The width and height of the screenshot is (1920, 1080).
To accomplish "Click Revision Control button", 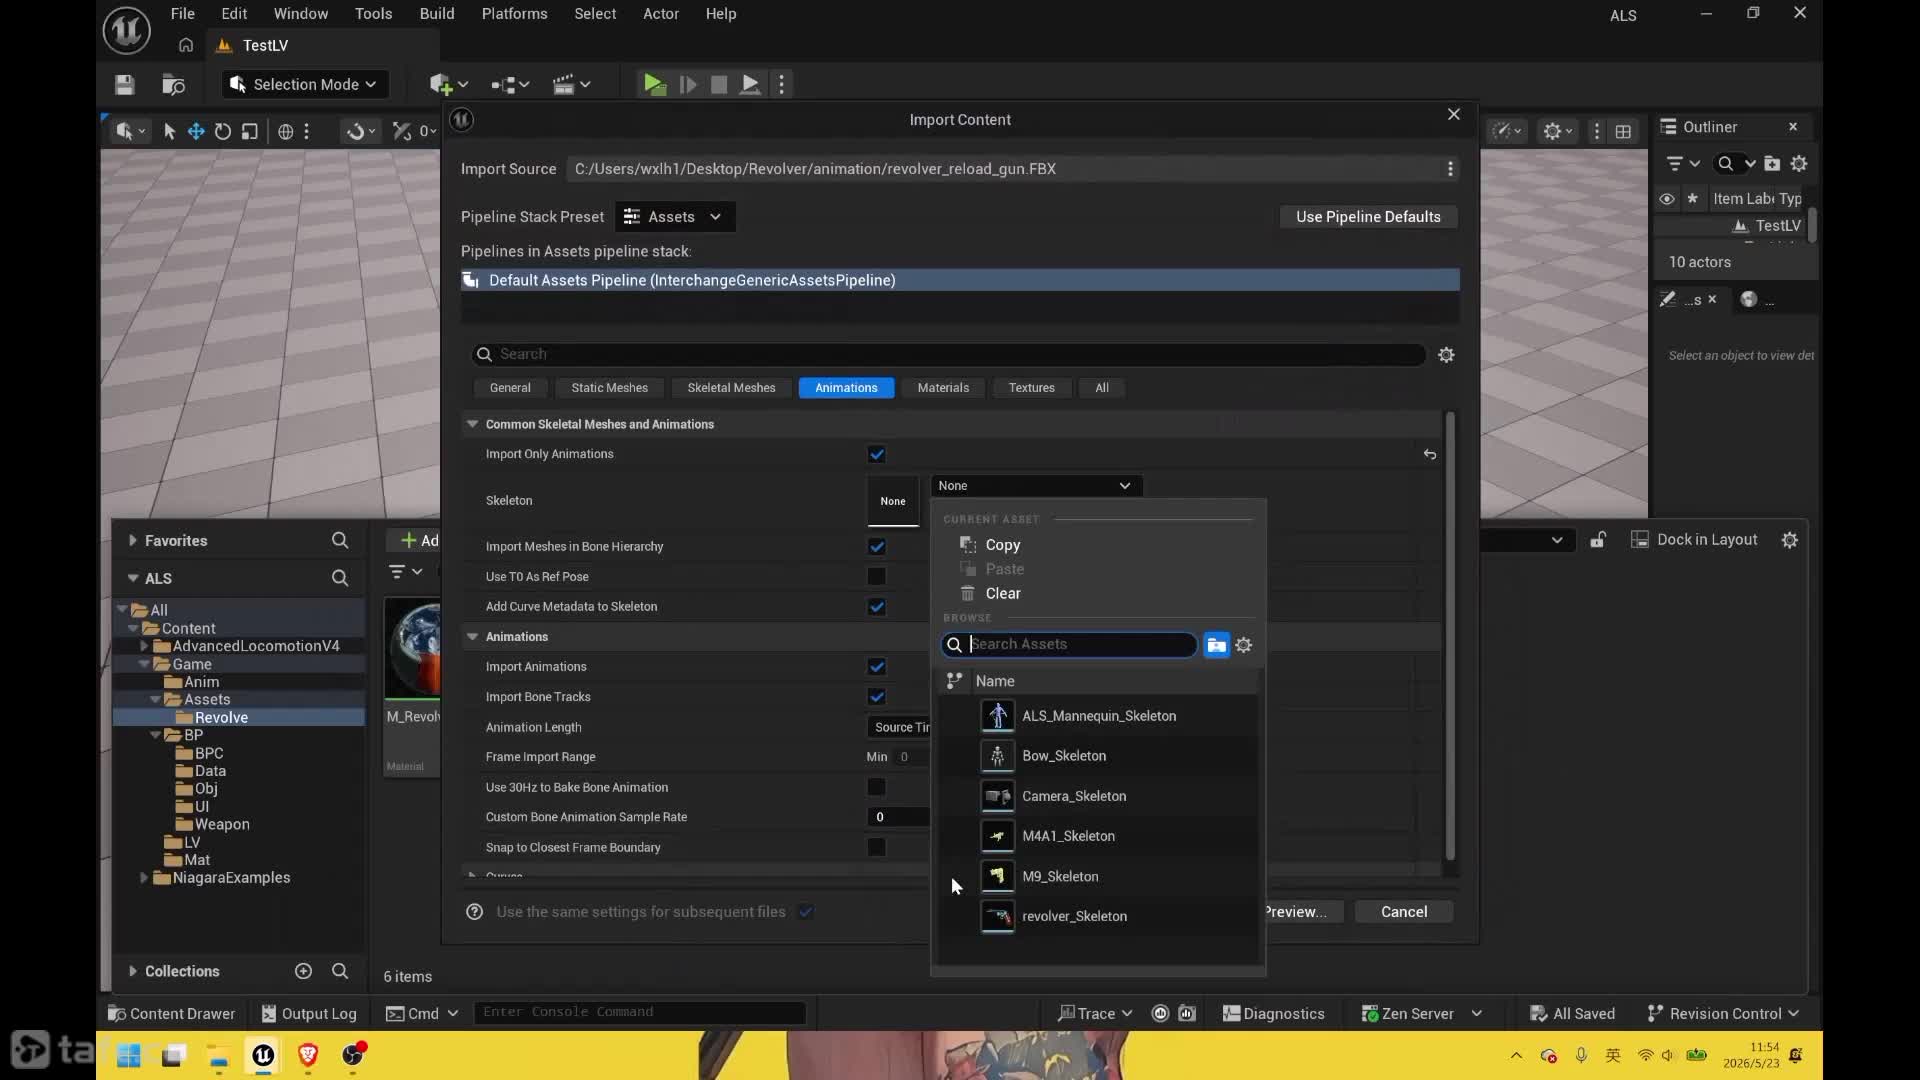I will point(1724,1014).
